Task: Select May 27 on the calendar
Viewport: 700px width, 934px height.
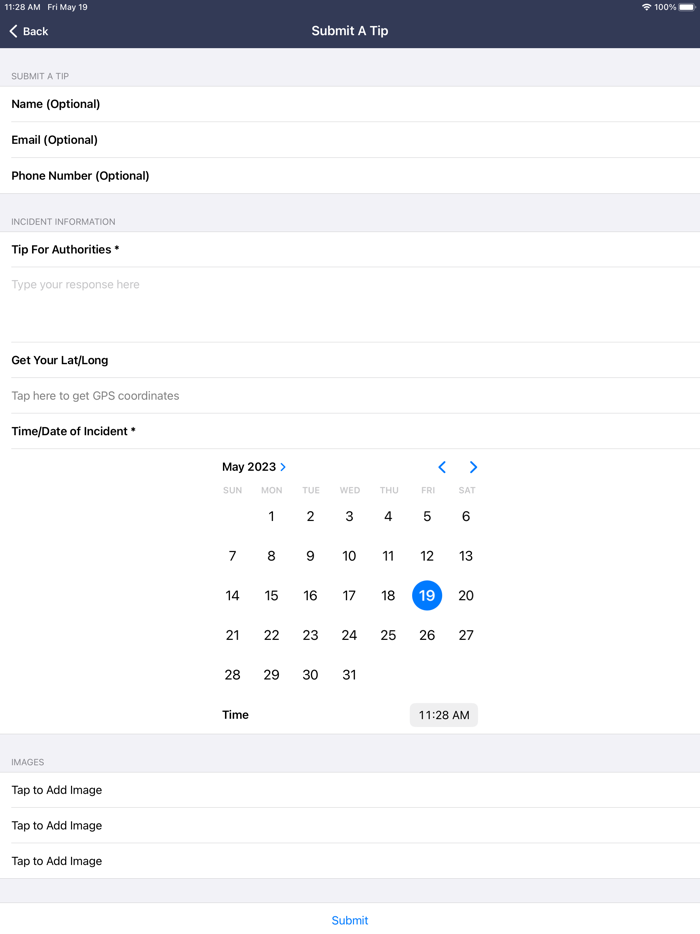Action: tap(466, 636)
